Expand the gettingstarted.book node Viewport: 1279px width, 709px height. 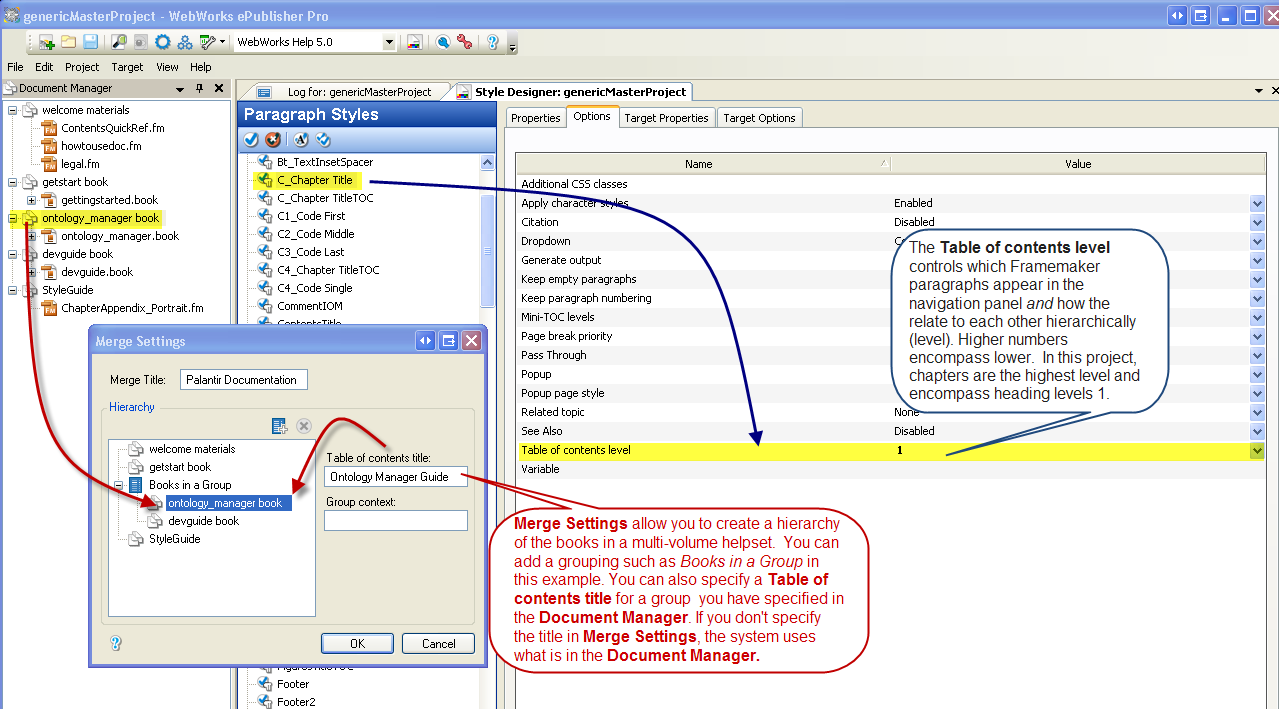click(x=32, y=200)
